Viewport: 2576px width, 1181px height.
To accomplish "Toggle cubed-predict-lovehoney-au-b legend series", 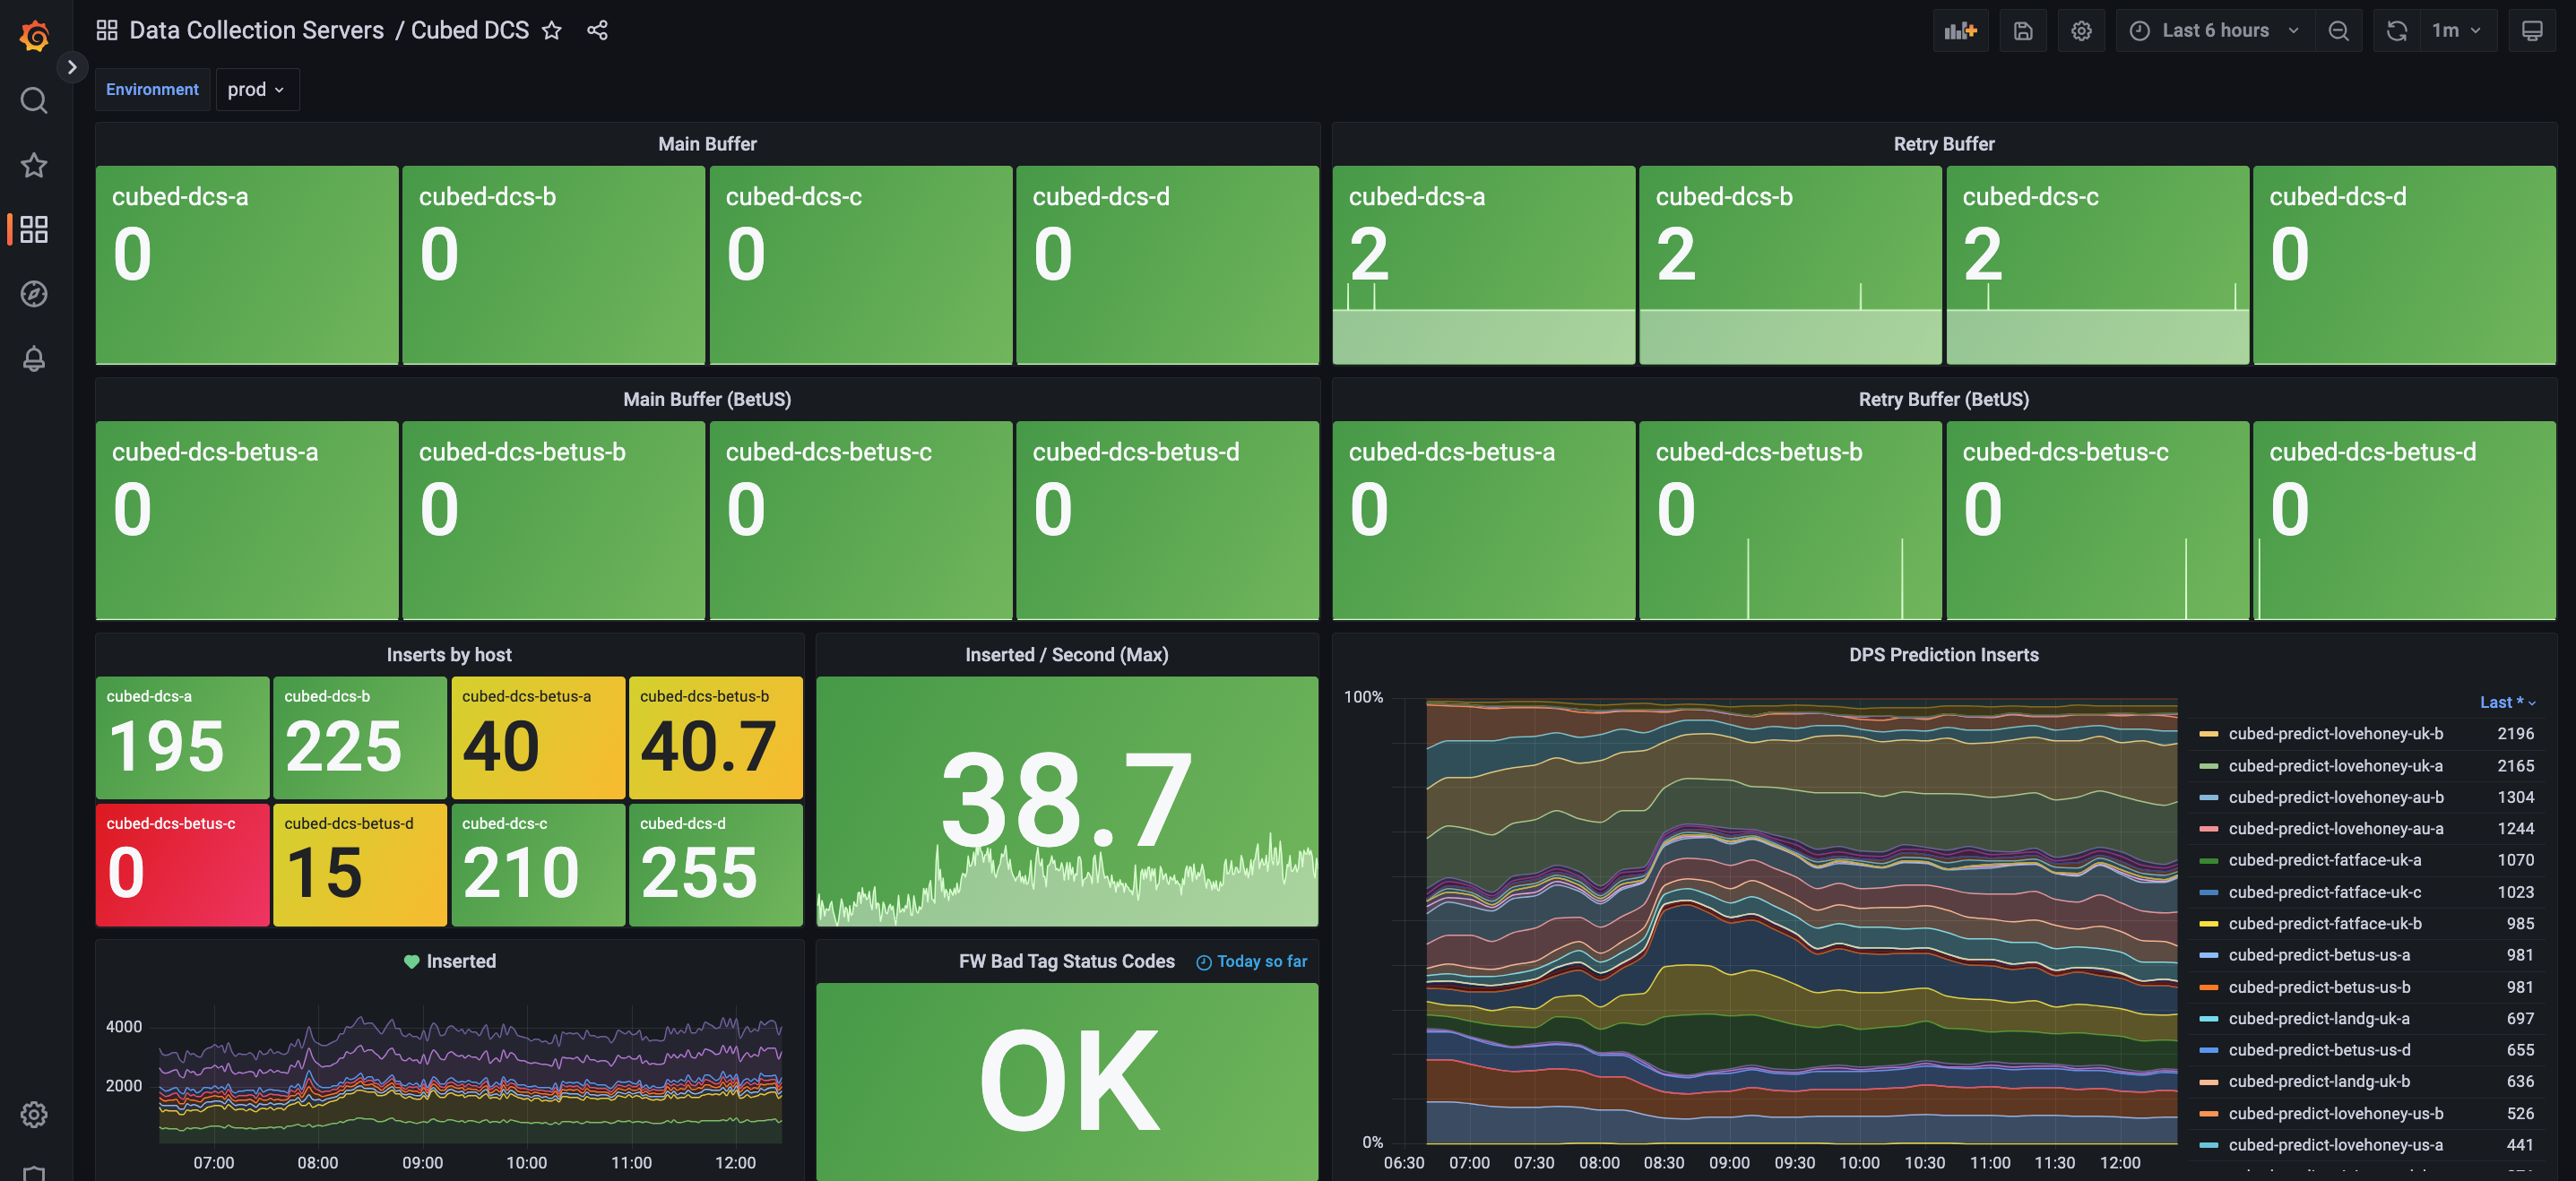I will (2335, 797).
